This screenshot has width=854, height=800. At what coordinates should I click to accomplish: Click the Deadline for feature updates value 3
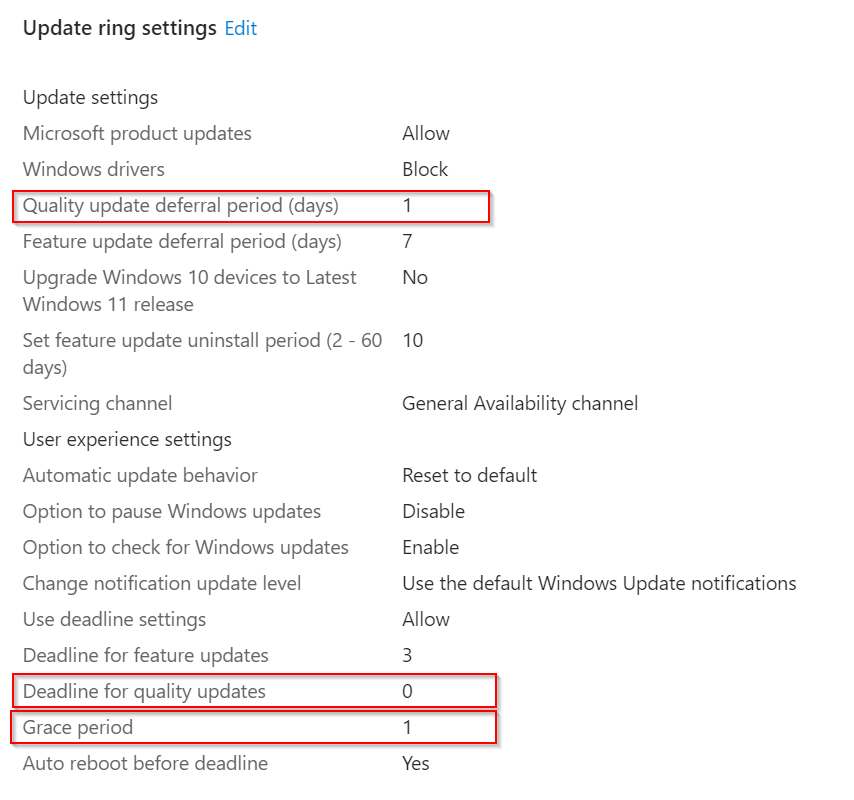[406, 655]
